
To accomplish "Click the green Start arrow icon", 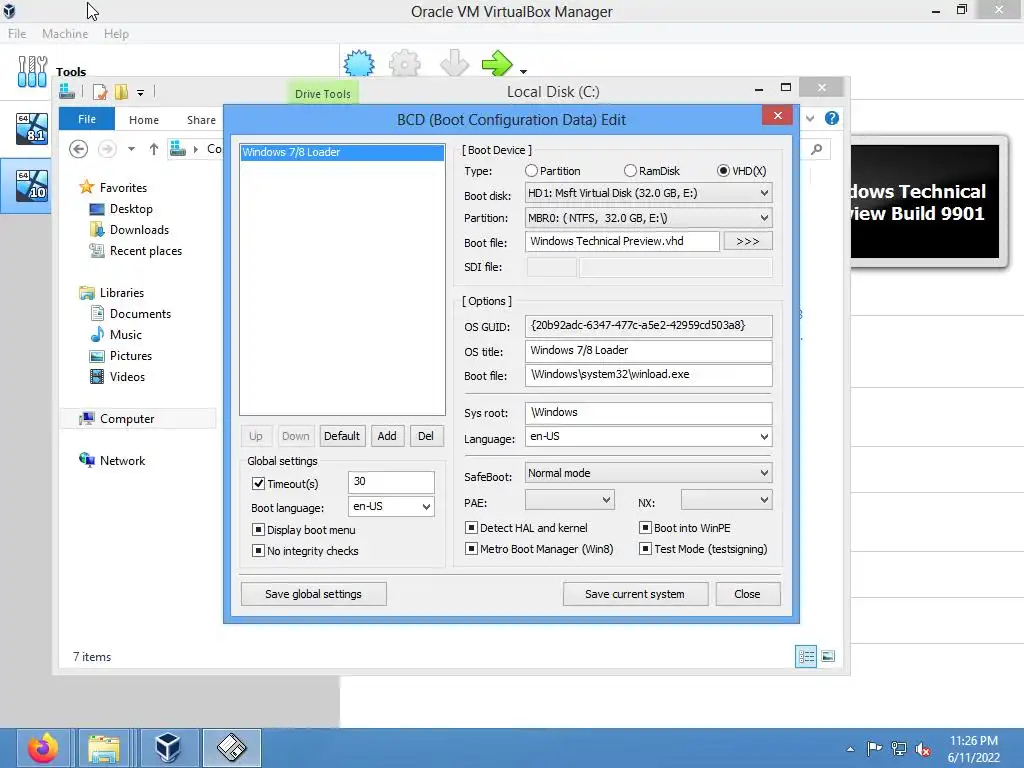I will tap(498, 63).
